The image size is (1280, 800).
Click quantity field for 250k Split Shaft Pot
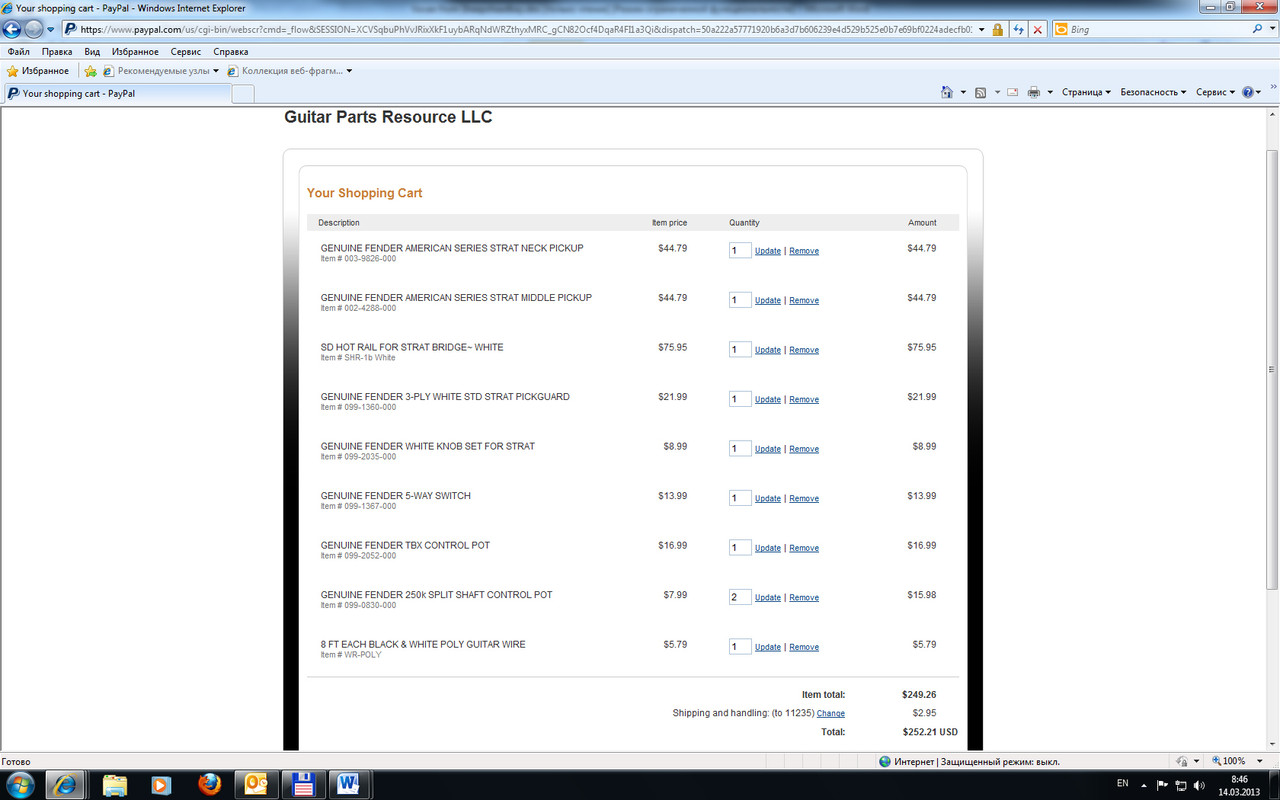tap(740, 597)
